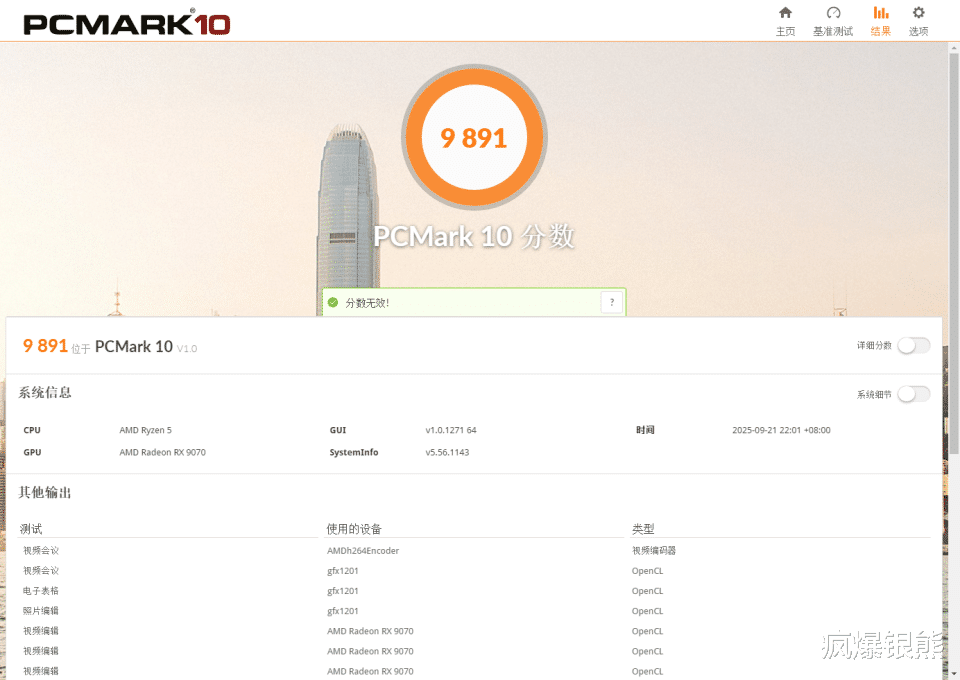The height and width of the screenshot is (680, 960).
Task: Toggle the 详细分数 switch
Action: [x=913, y=345]
